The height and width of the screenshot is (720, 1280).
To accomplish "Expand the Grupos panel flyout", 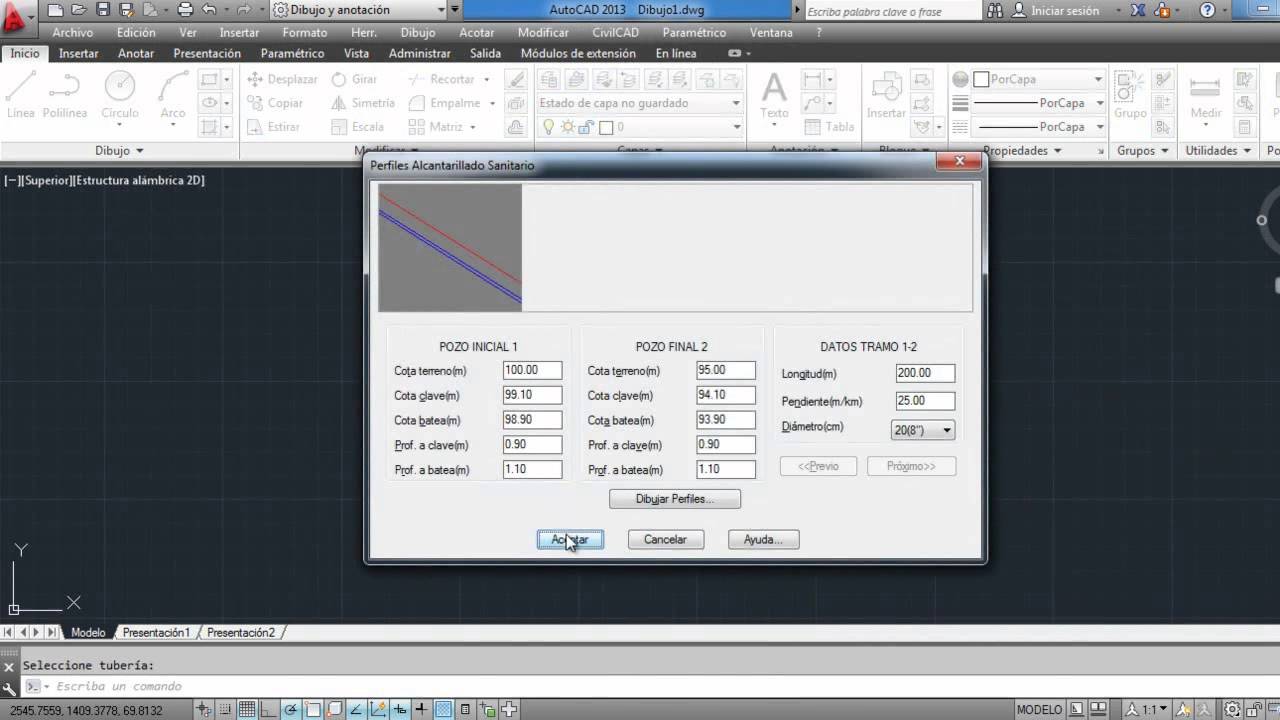I will click(x=1142, y=150).
